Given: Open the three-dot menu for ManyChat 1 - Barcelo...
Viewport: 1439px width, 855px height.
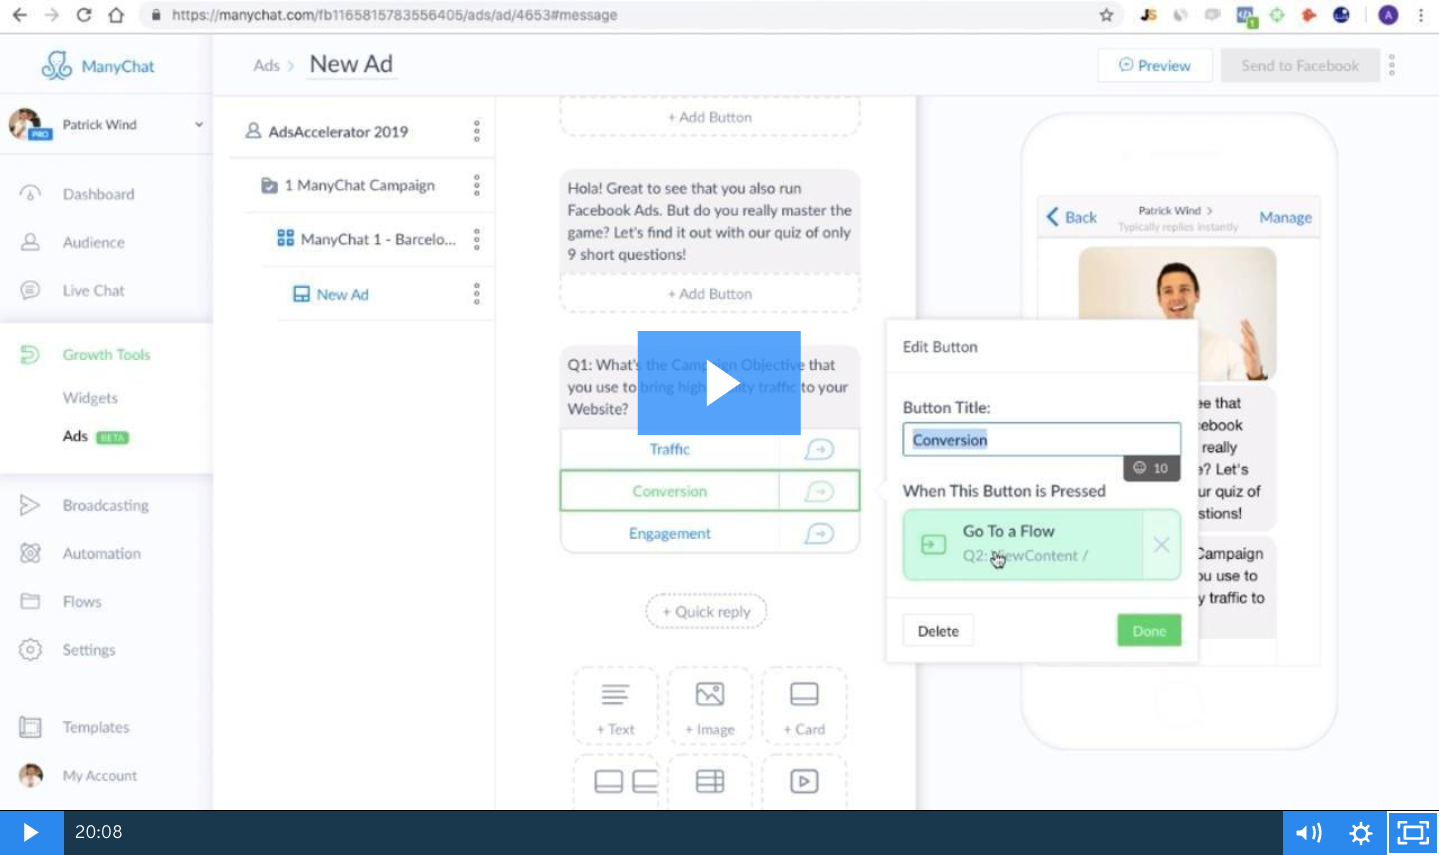Looking at the screenshot, I should pyautogui.click(x=477, y=239).
